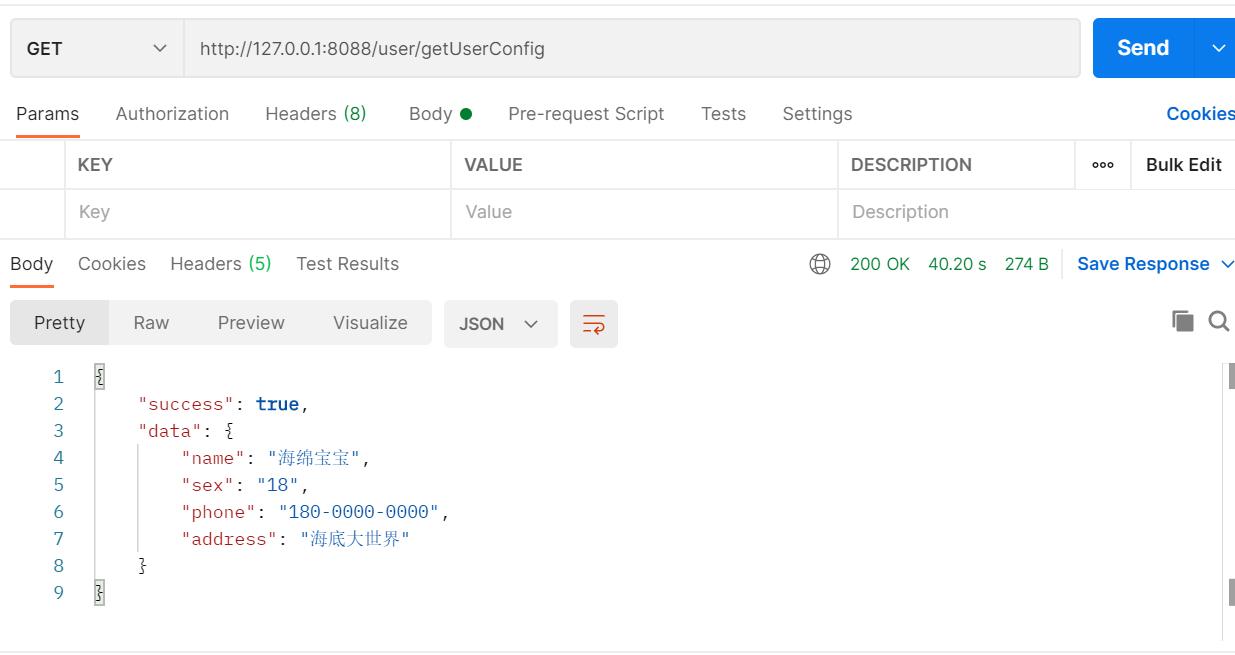Open the response language dropdown showing JSON
This screenshot has height=655, width=1235.
pos(500,323)
